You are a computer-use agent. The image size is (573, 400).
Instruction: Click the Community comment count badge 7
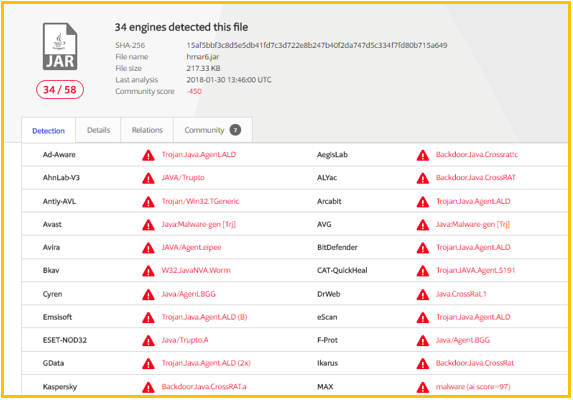[x=235, y=130]
